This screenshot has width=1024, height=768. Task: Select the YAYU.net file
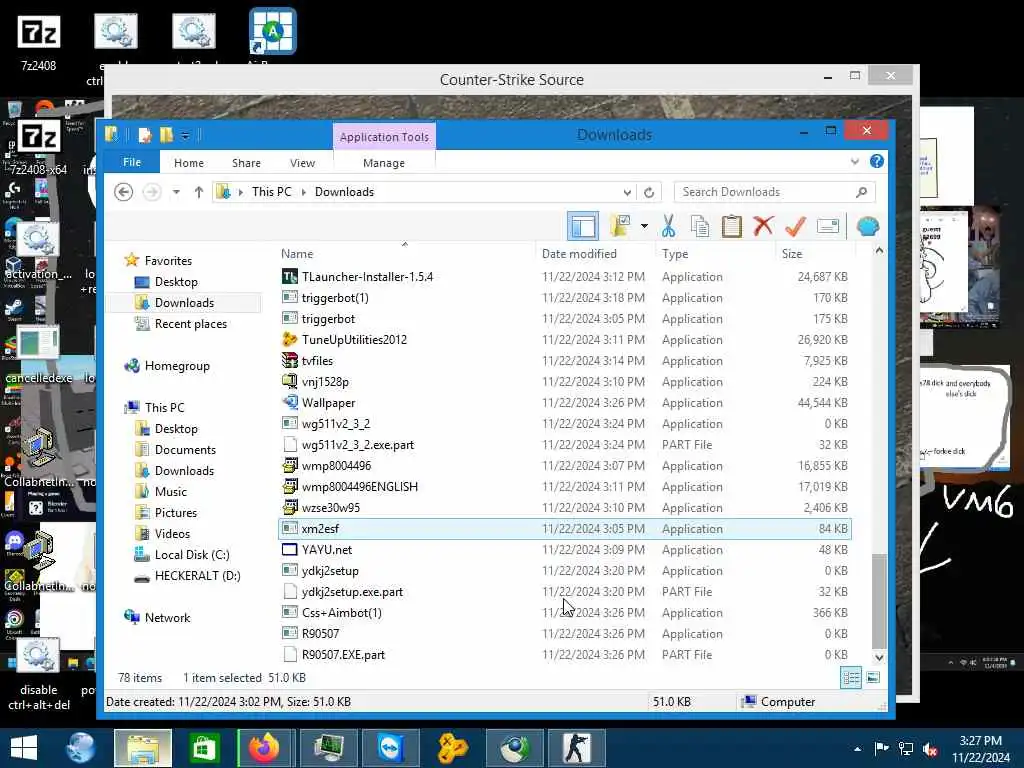(327, 550)
